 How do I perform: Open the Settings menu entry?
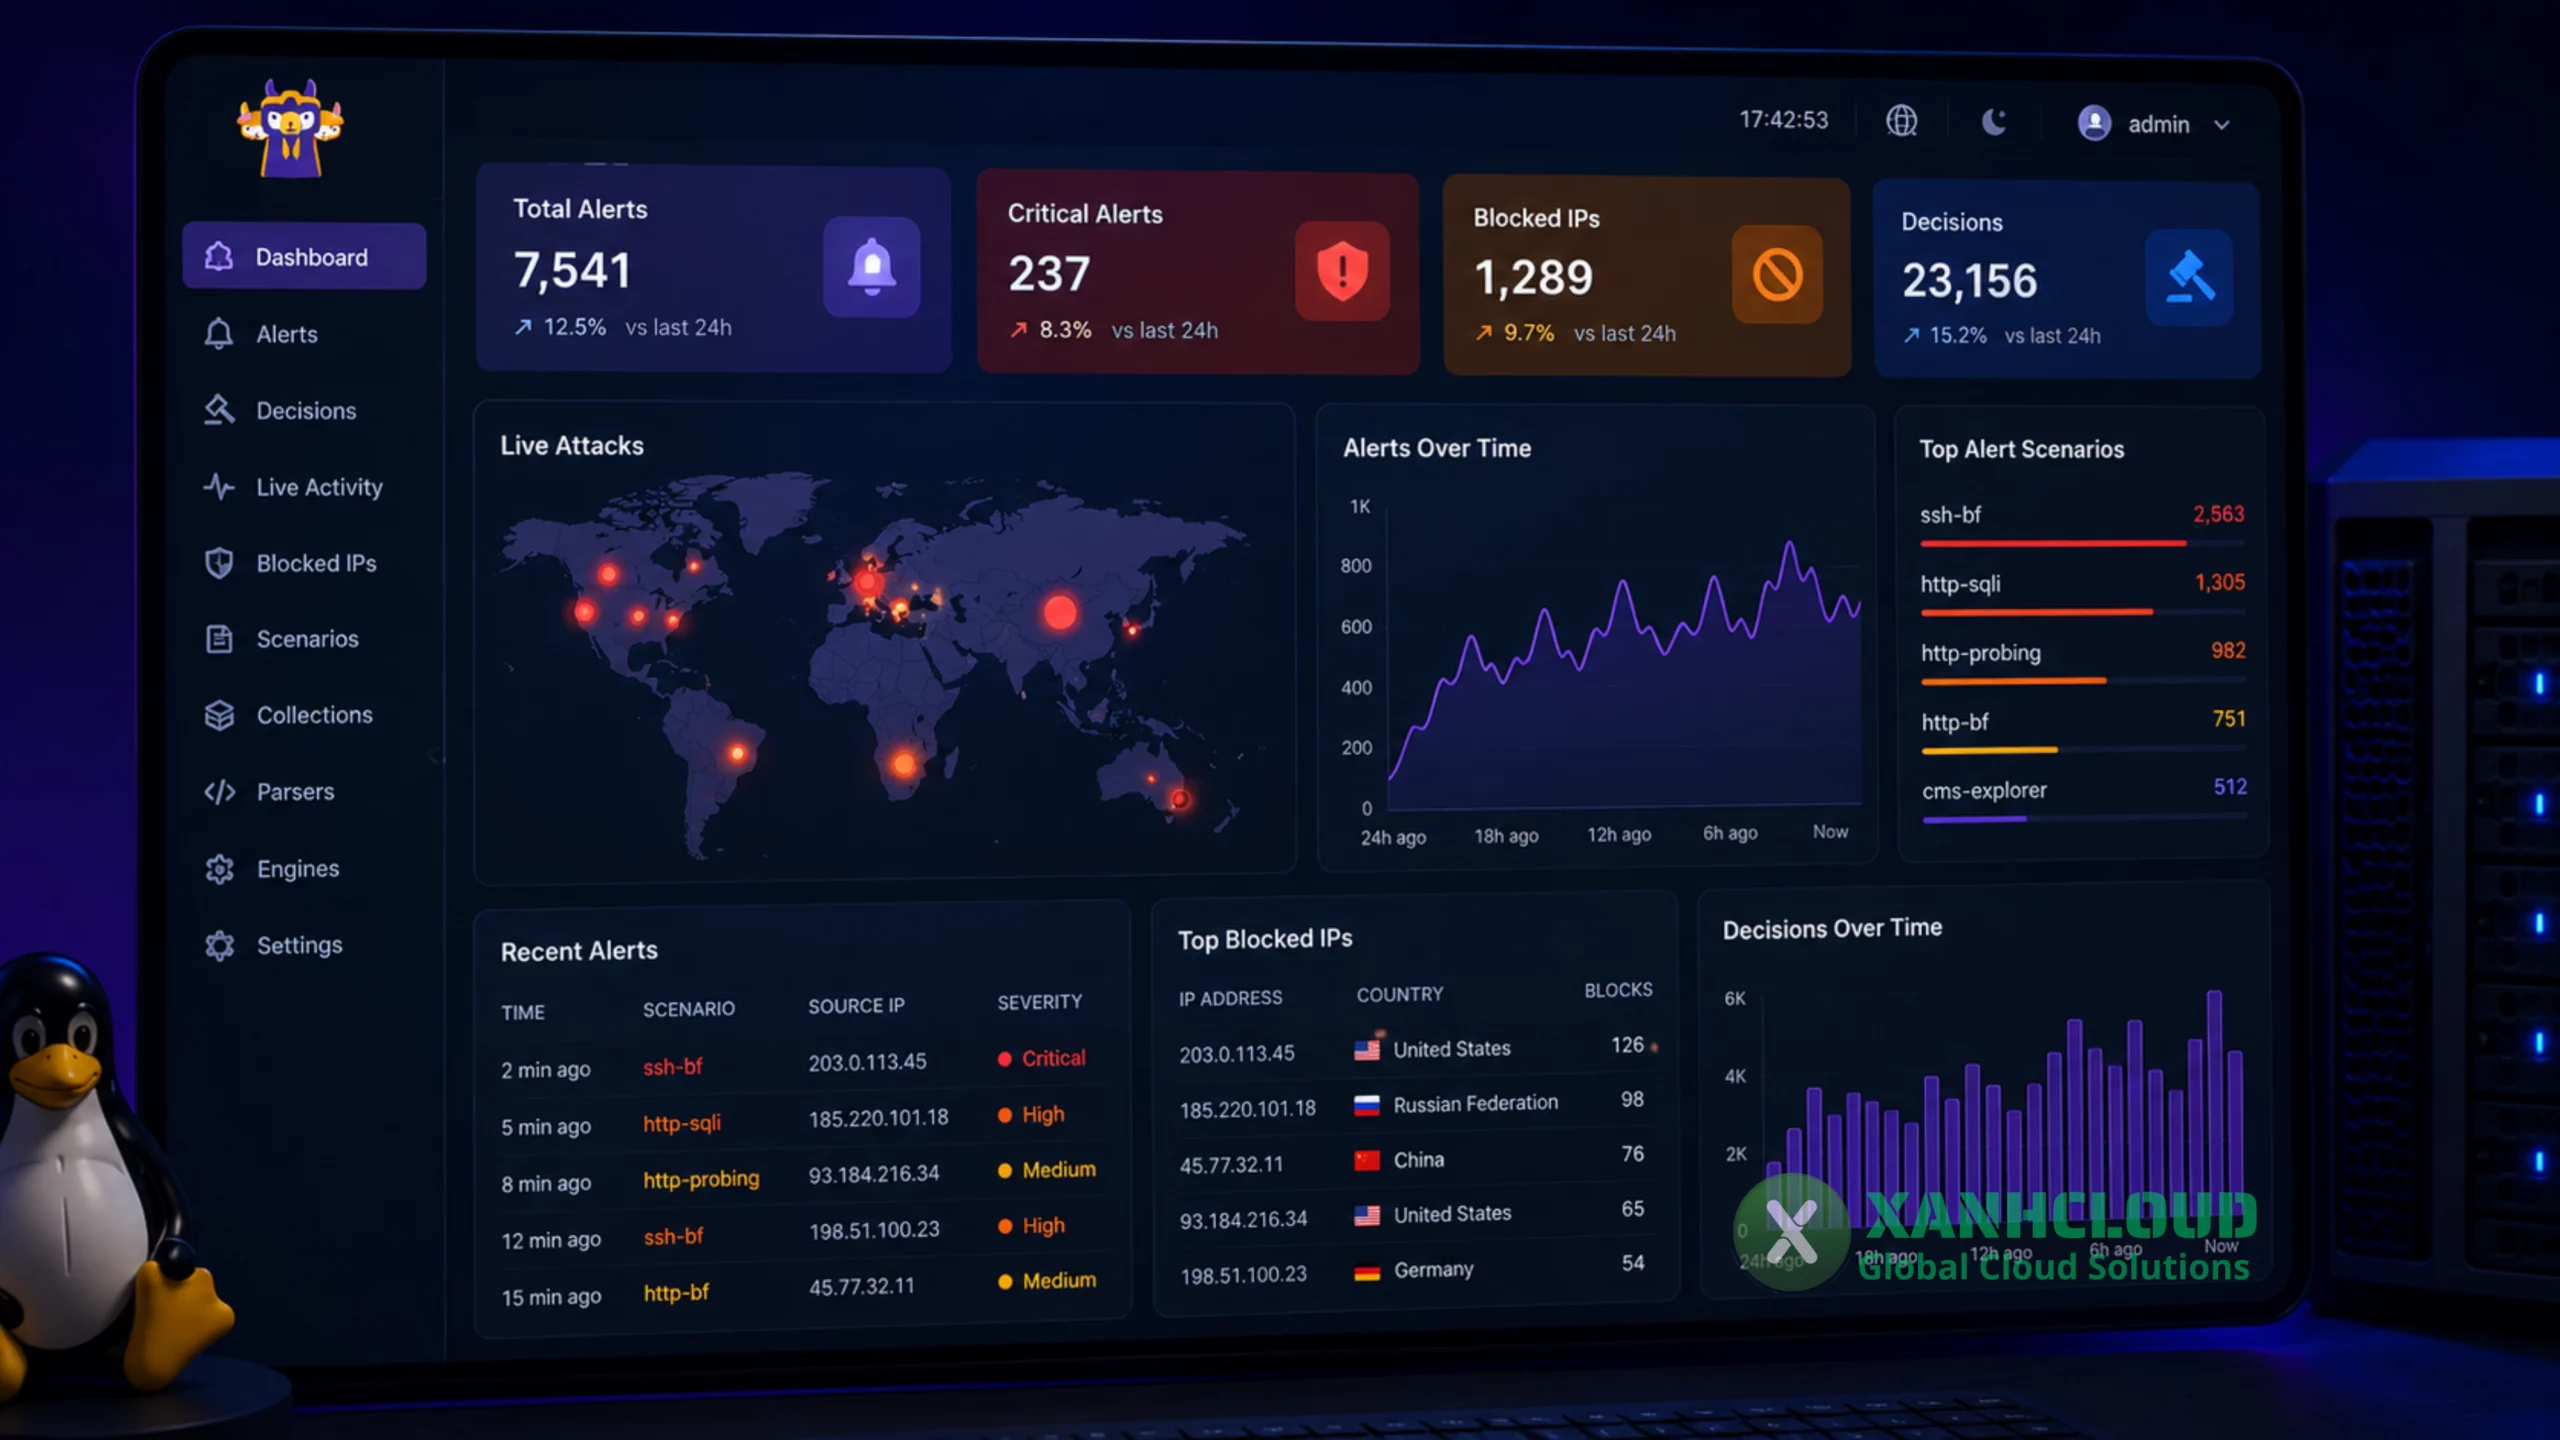(299, 945)
